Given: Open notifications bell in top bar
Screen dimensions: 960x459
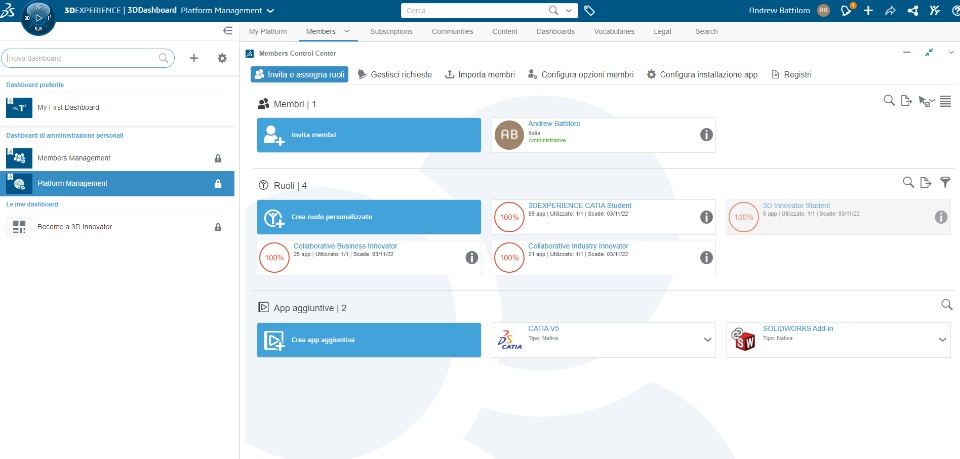Looking at the screenshot, I should pyautogui.click(x=847, y=10).
